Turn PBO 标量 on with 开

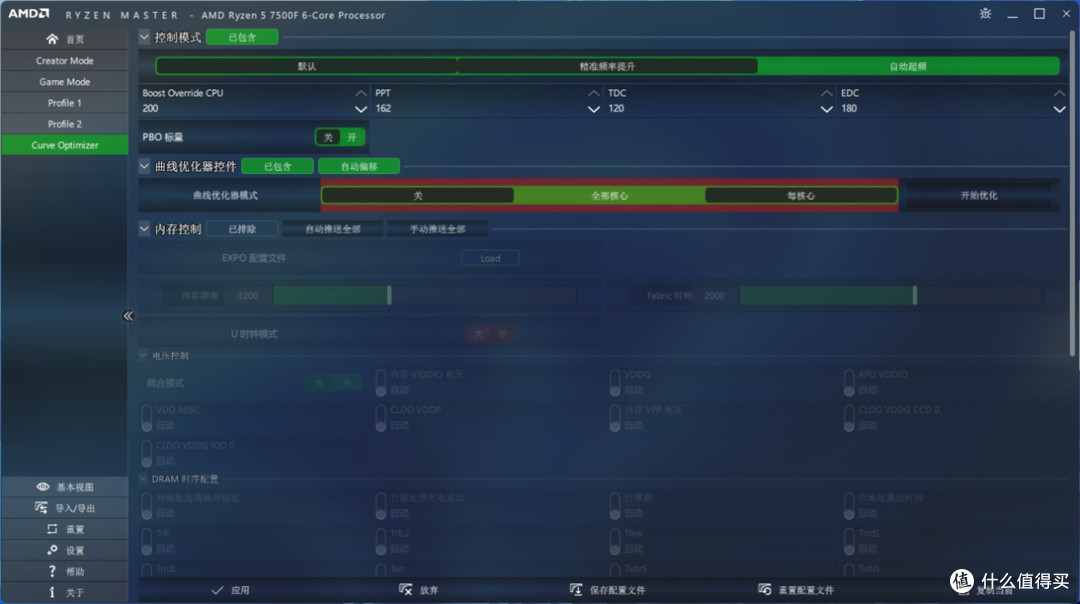352,137
